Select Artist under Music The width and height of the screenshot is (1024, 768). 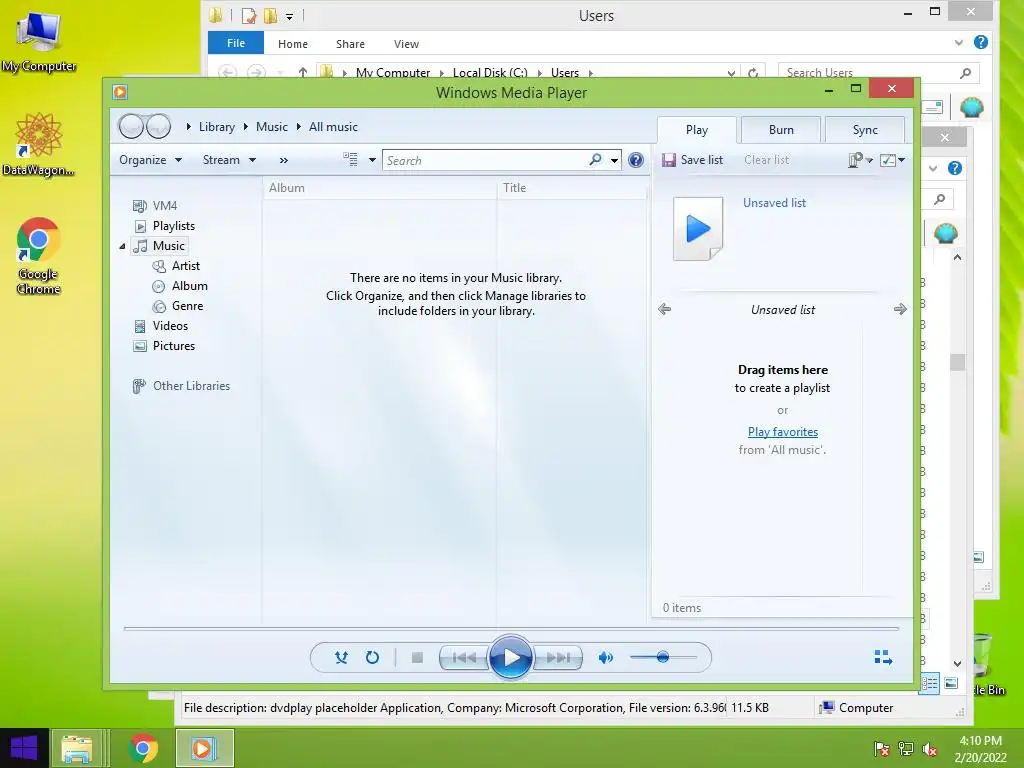pyautogui.click(x=176, y=266)
